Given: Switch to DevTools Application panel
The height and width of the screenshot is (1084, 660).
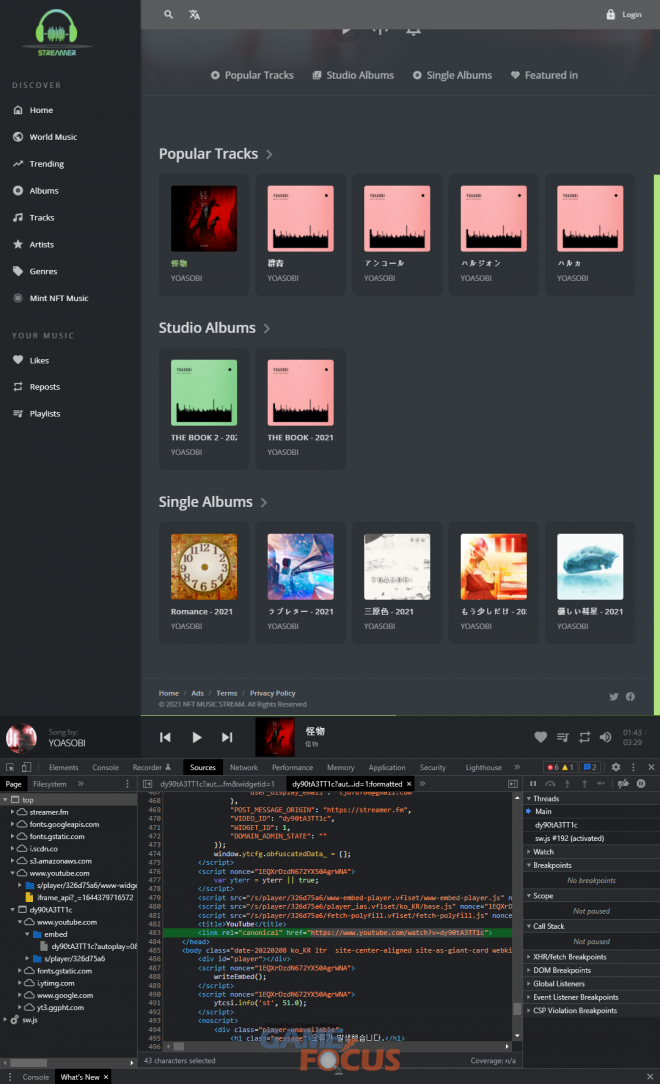Looking at the screenshot, I should [x=387, y=767].
